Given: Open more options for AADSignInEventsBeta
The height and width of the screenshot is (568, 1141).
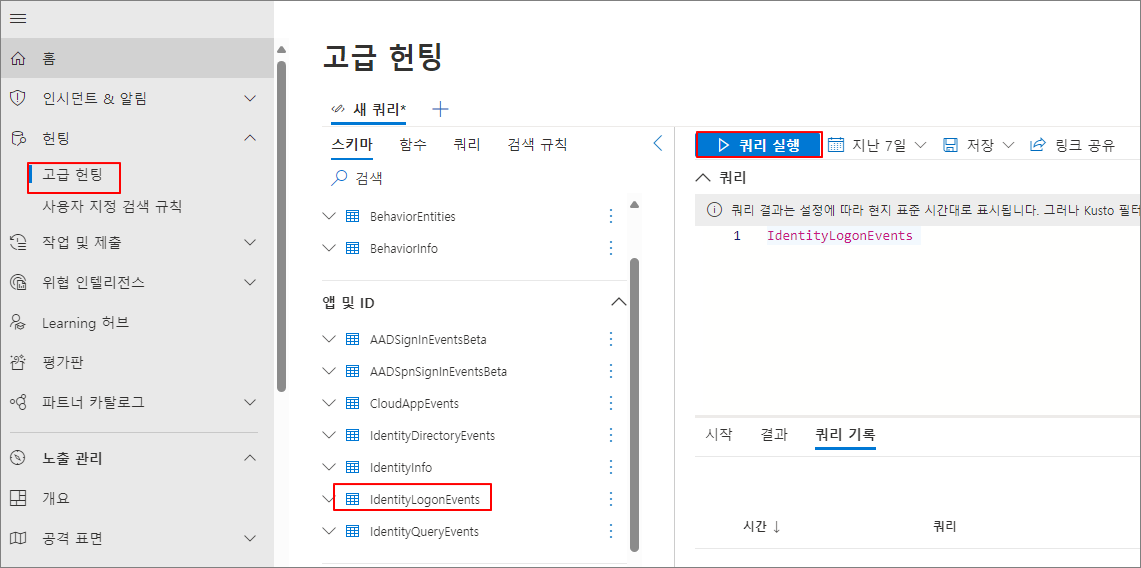Looking at the screenshot, I should [x=611, y=339].
